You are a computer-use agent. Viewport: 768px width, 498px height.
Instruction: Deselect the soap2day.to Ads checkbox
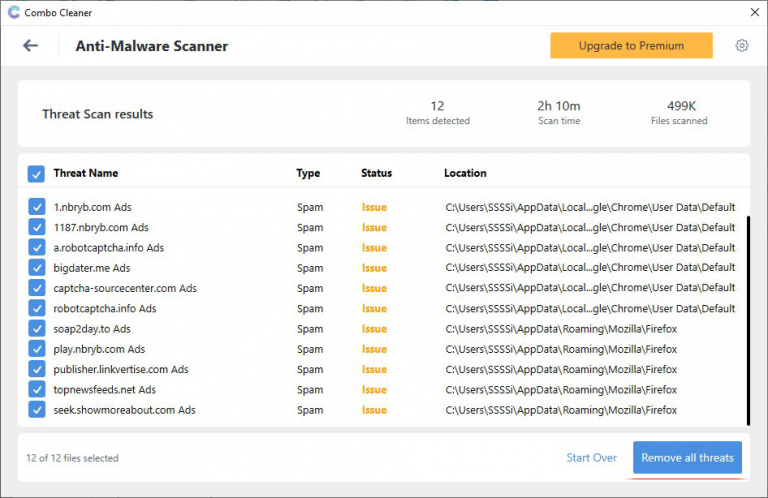pos(36,329)
